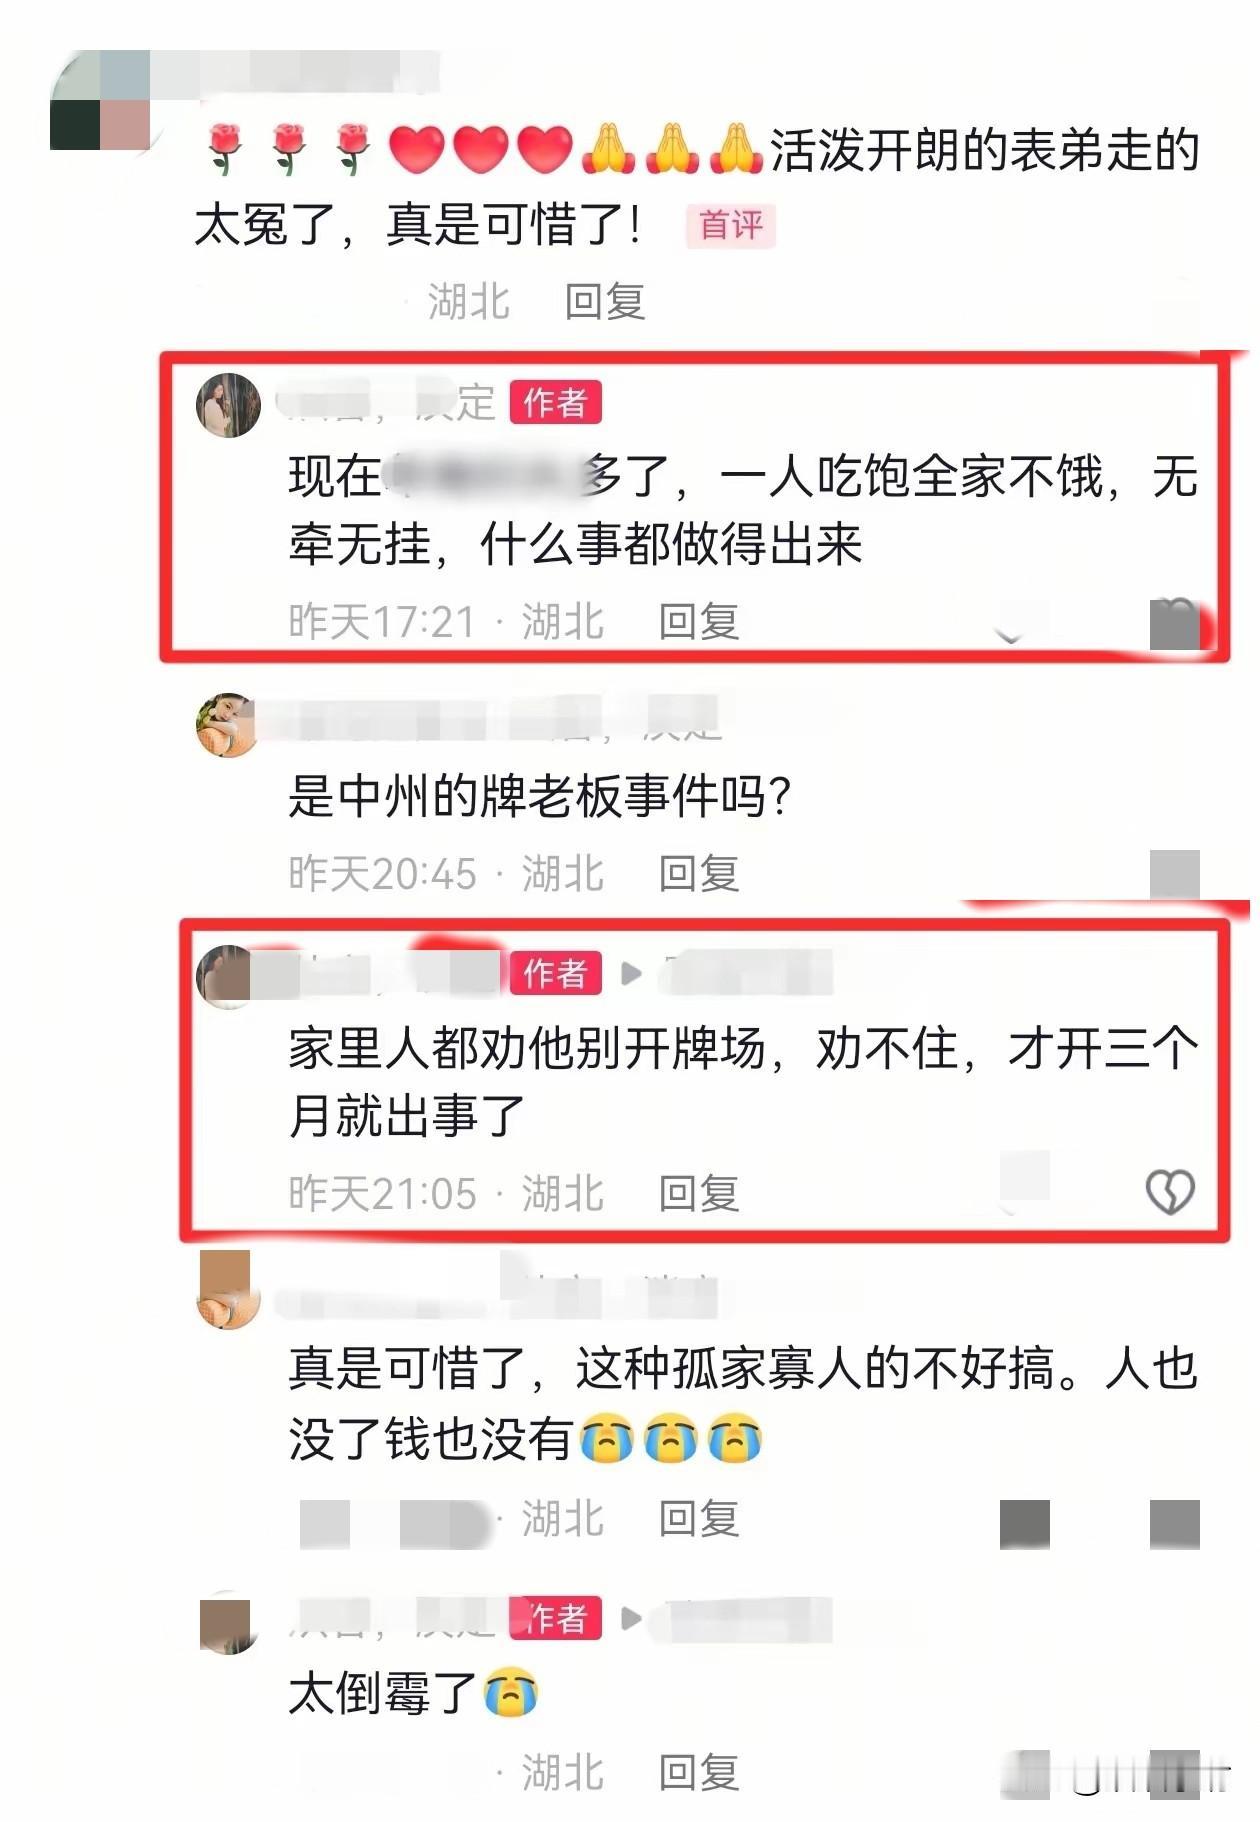Open author avatar beside 17:21 reply

coord(228,405)
